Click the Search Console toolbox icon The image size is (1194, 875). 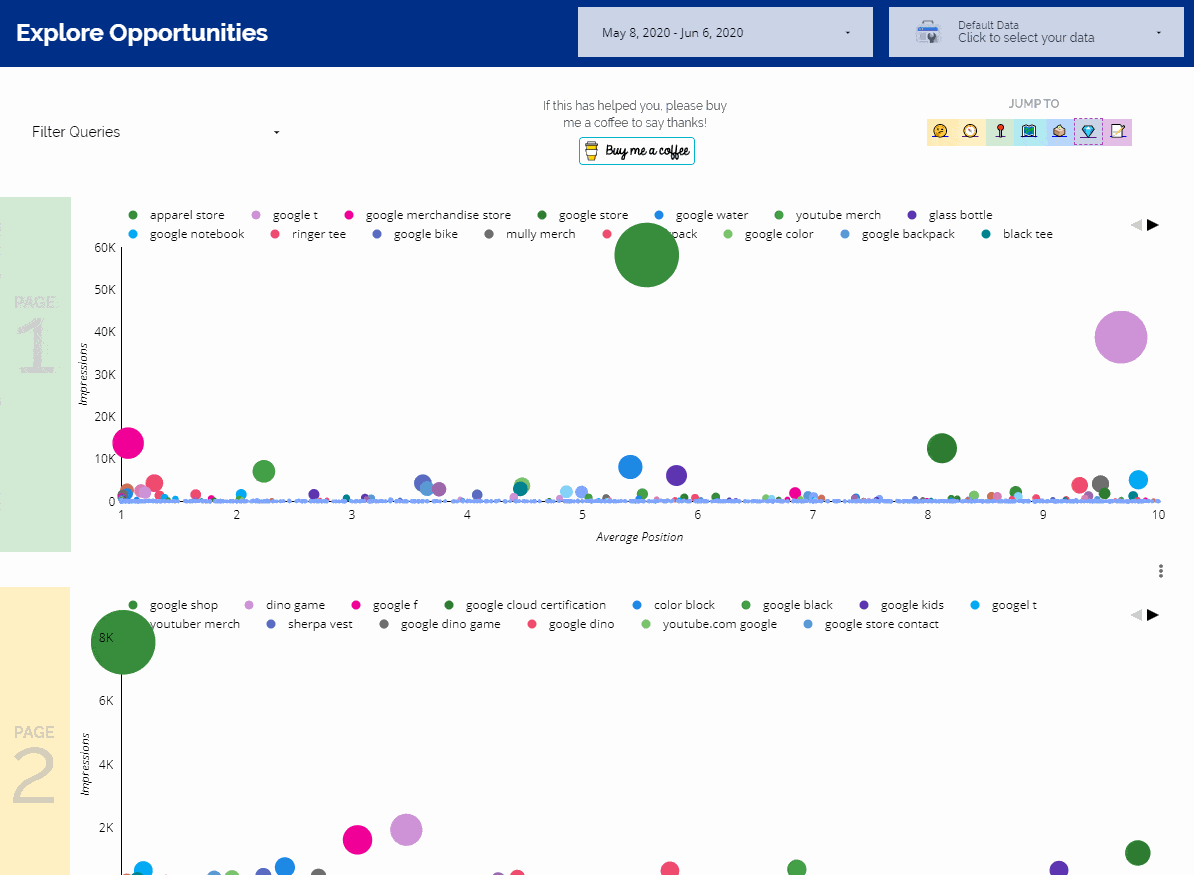click(x=928, y=33)
